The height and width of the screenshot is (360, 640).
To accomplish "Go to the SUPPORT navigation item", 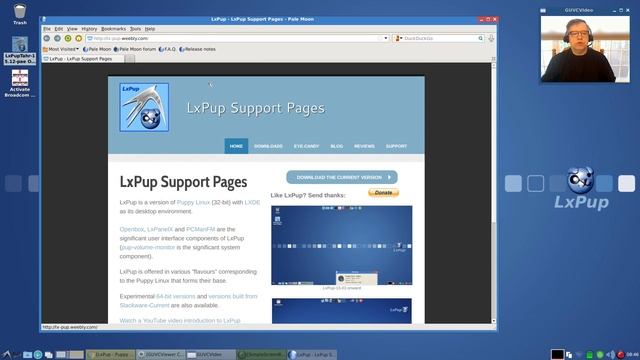I will (396, 146).
